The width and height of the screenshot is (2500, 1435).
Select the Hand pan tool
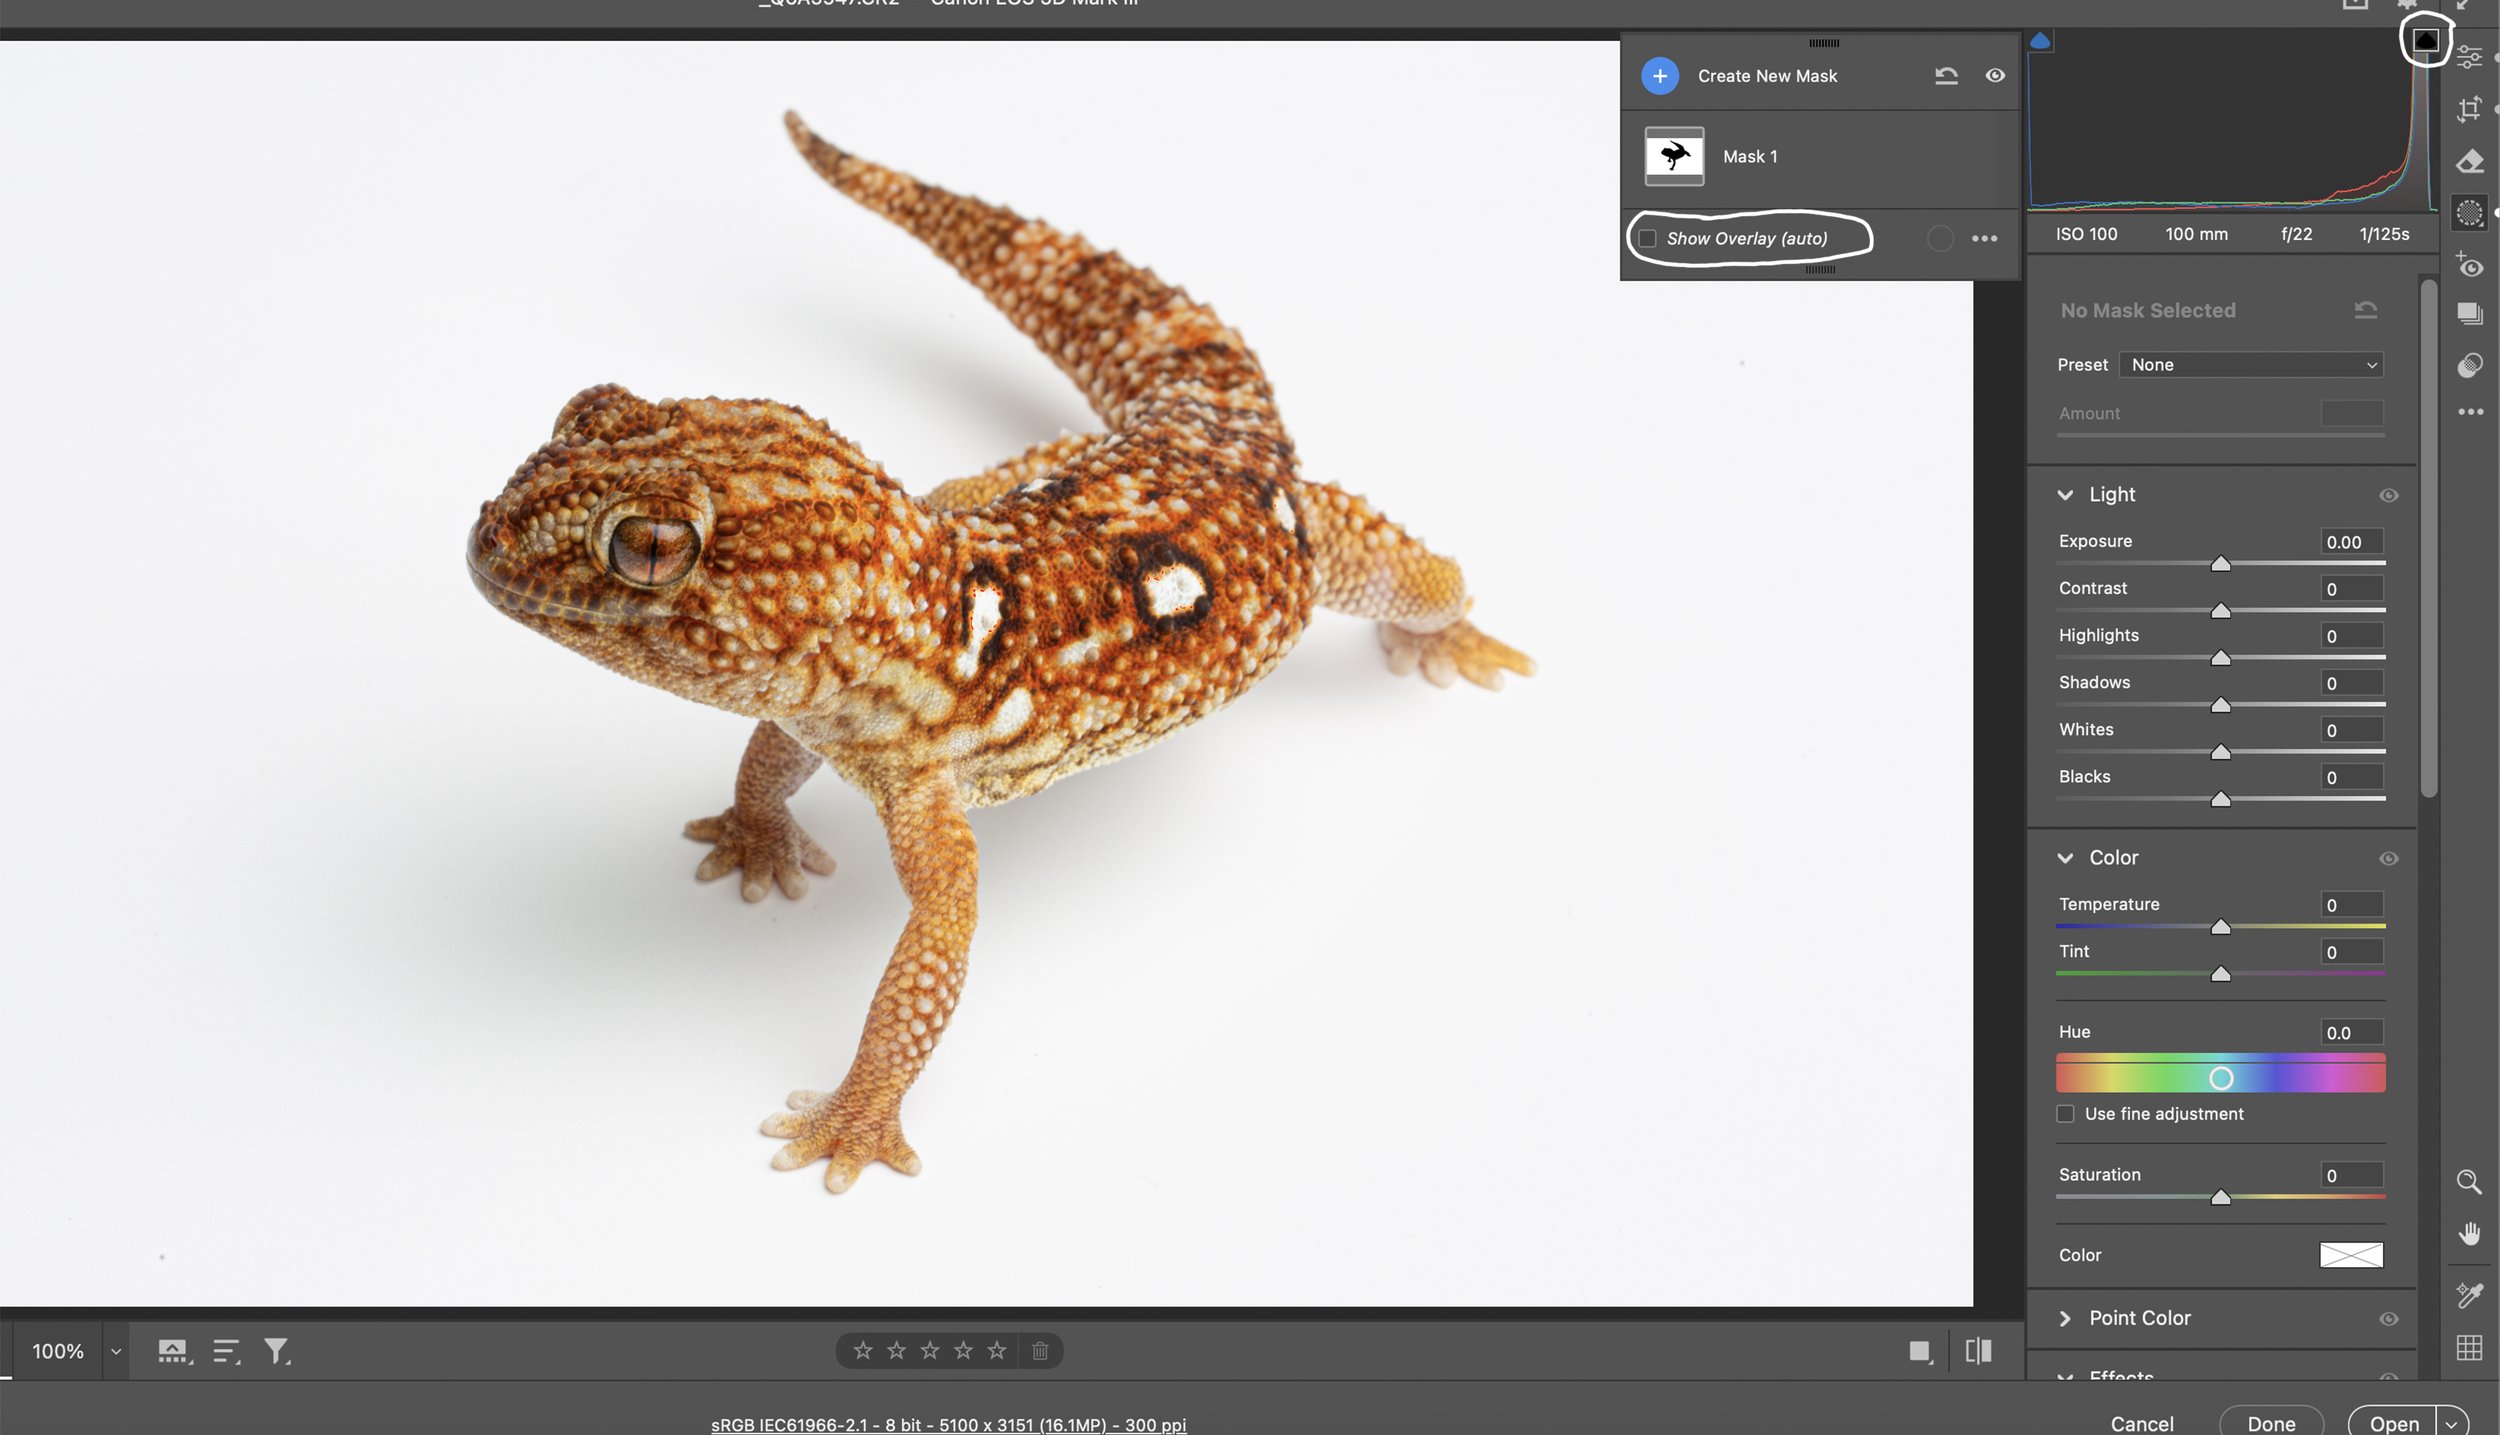pos(2468,1233)
